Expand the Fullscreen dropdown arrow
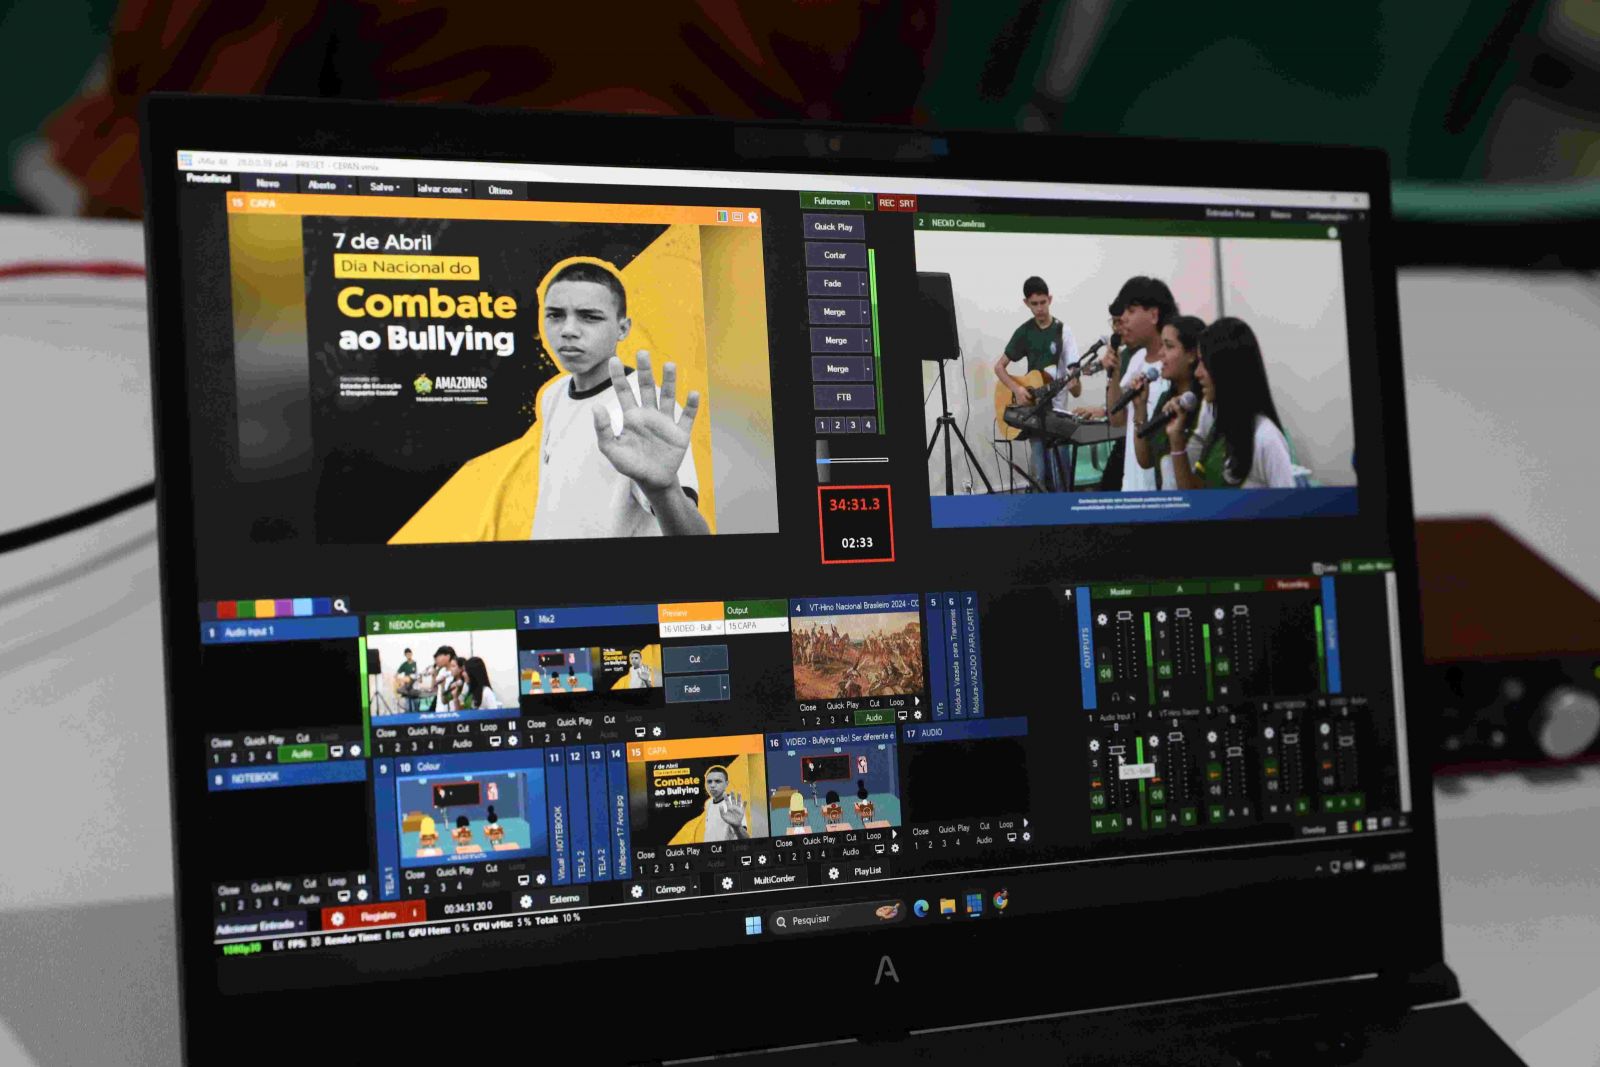 pyautogui.click(x=868, y=202)
